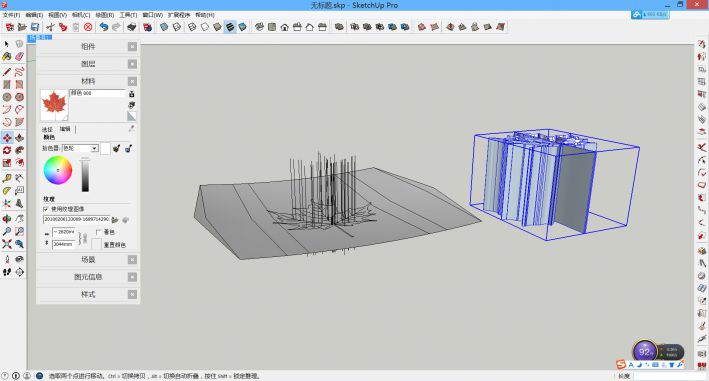This screenshot has height=381, width=709.
Task: Click the white color preview swatch
Action: click(x=105, y=149)
